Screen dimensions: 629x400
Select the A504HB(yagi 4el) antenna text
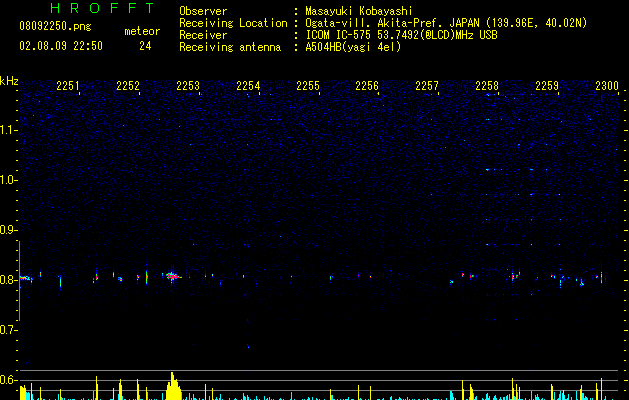point(353,47)
